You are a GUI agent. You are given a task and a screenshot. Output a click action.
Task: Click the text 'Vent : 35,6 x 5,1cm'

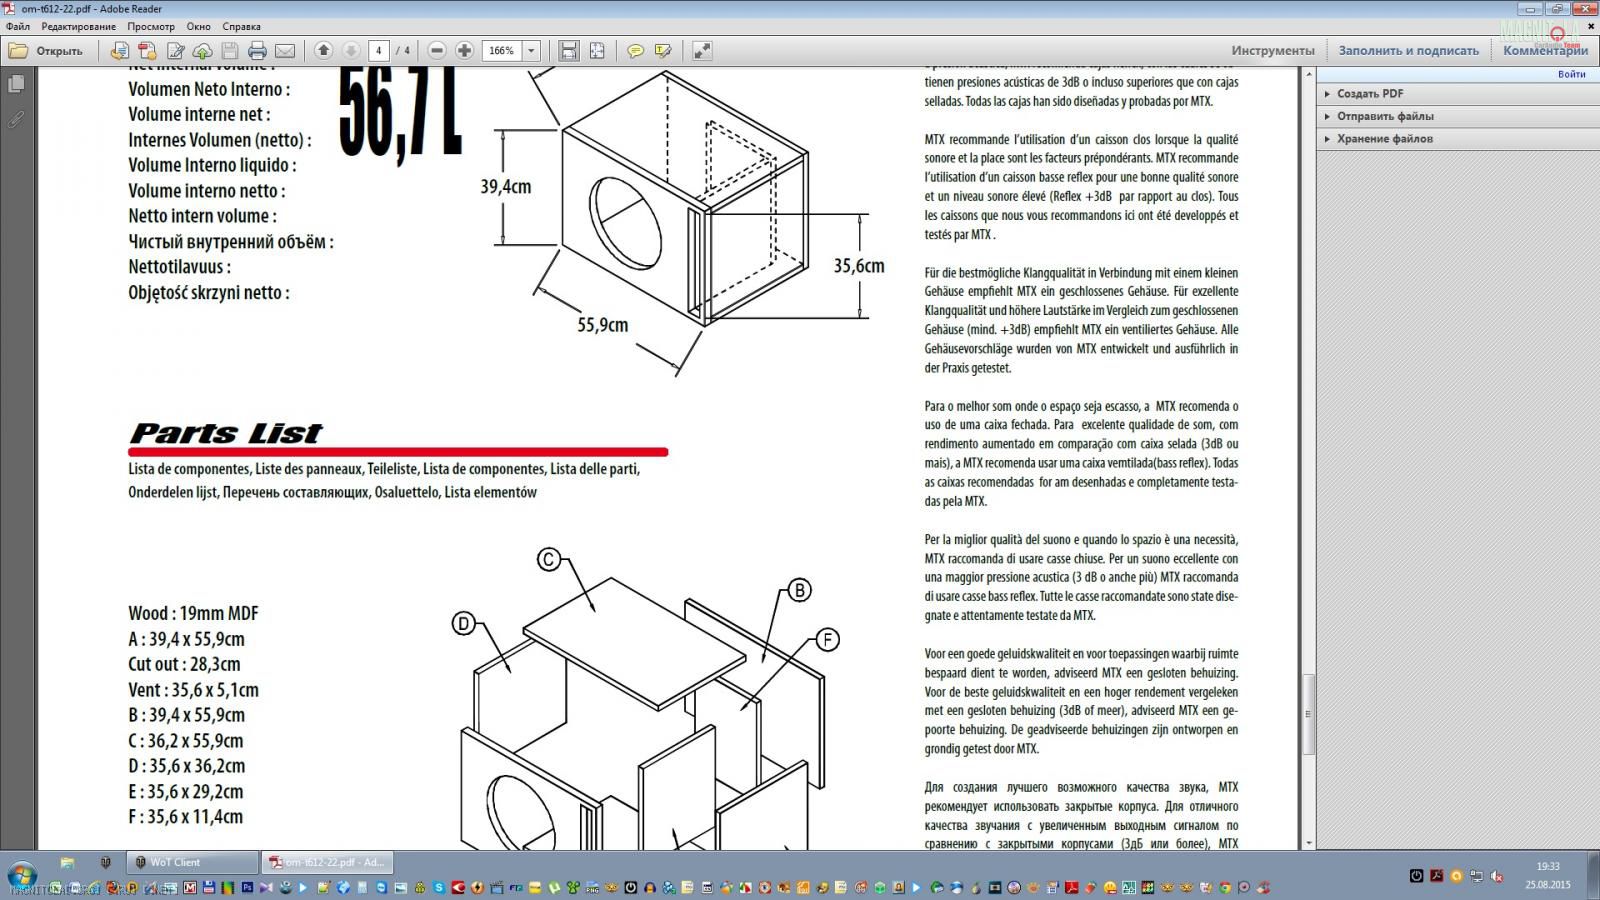click(193, 690)
